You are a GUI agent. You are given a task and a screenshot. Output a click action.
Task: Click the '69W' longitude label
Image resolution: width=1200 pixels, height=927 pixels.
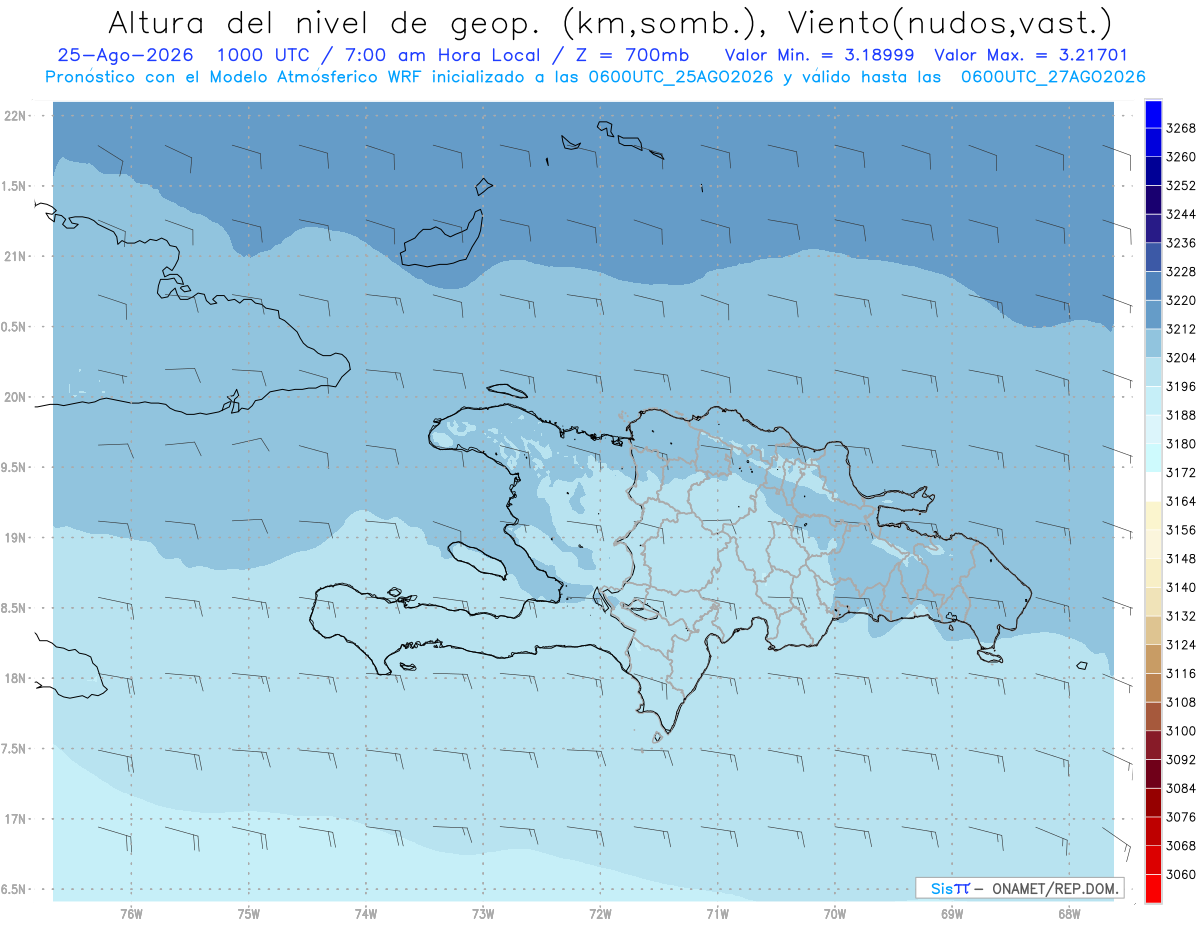(952, 914)
